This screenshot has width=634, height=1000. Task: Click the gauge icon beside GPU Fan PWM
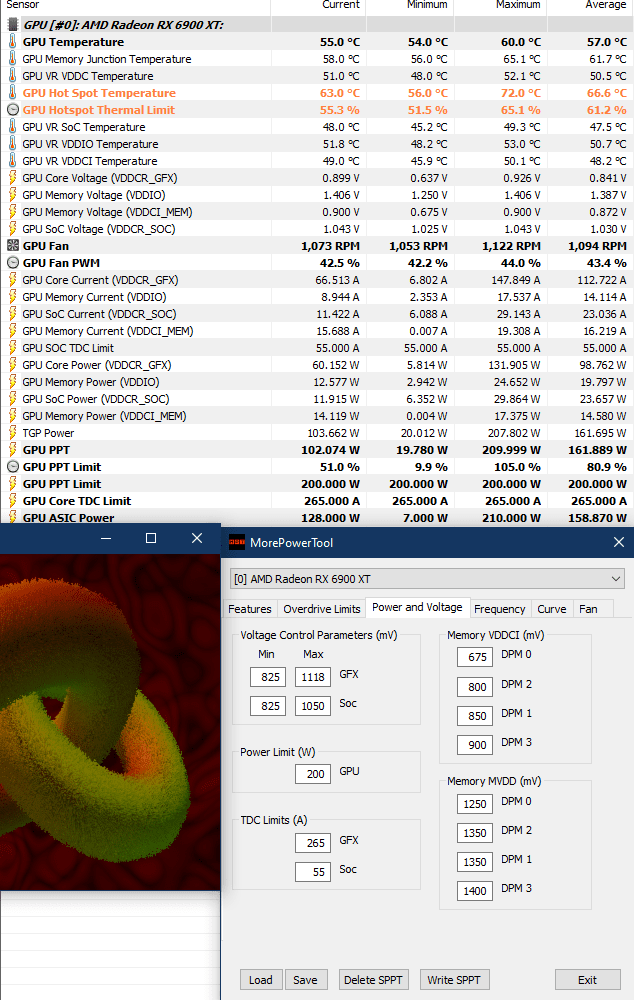12,263
